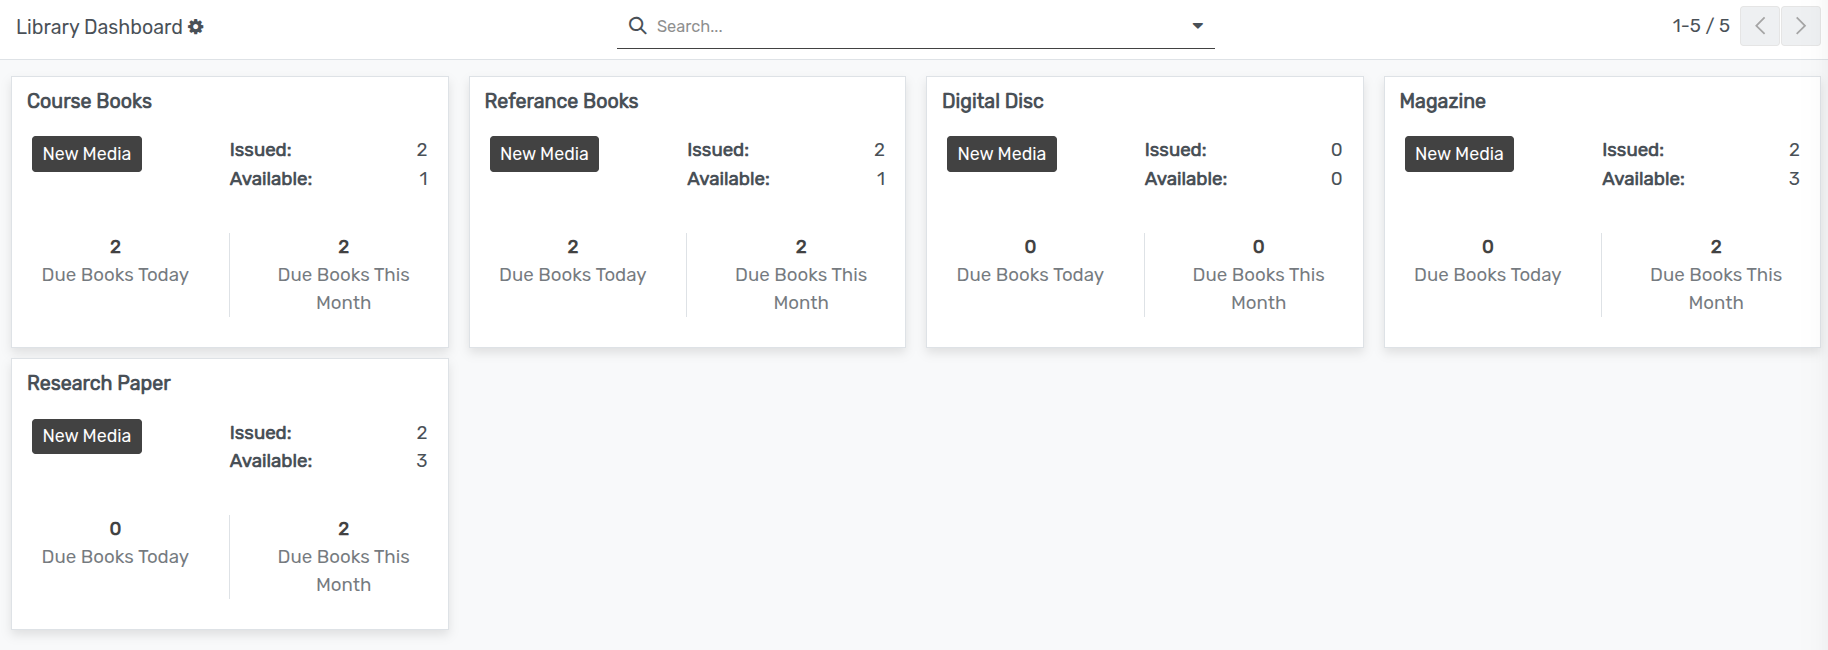Click Issued label in Magazine card
Screen dimensions: 1828x650
1633,150
